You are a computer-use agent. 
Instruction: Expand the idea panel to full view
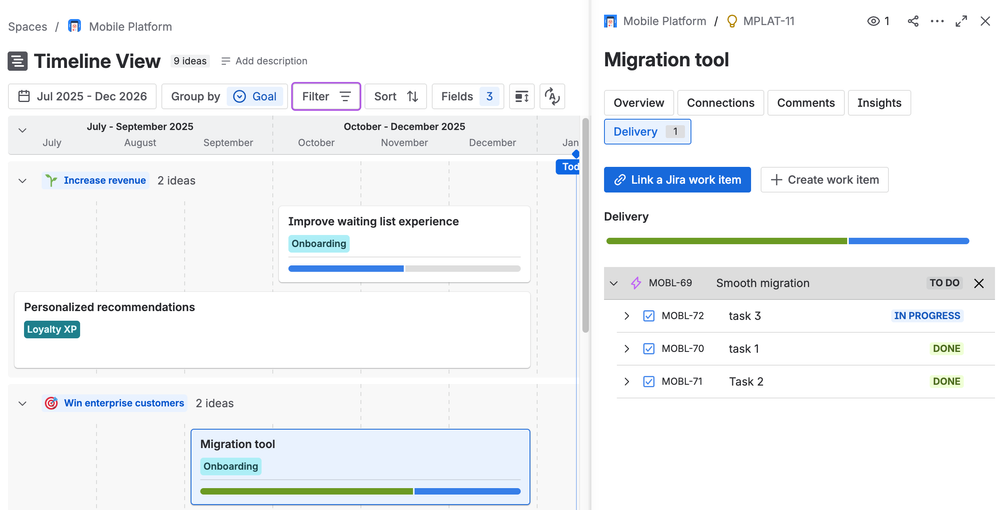point(961,21)
